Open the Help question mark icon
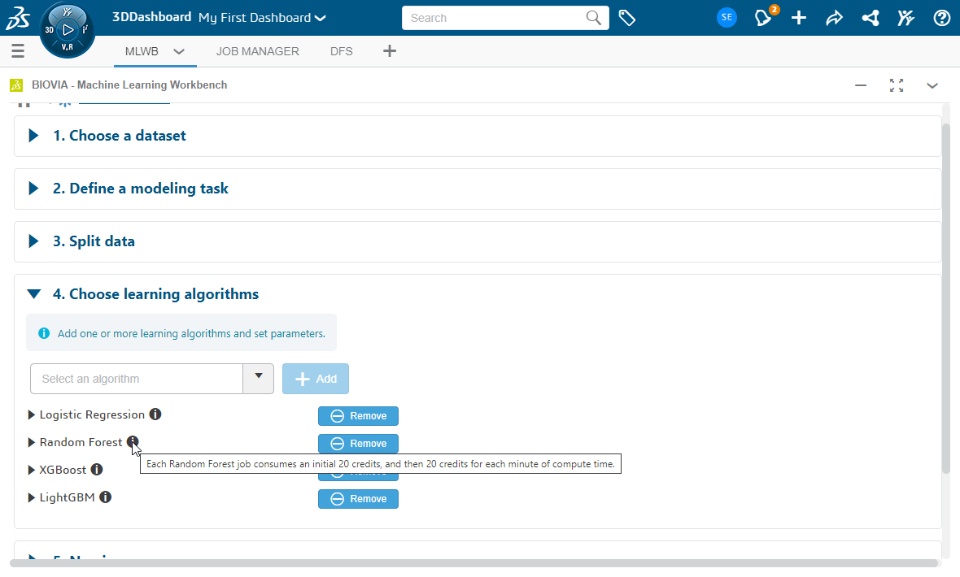The width and height of the screenshot is (960, 577). 942,18
